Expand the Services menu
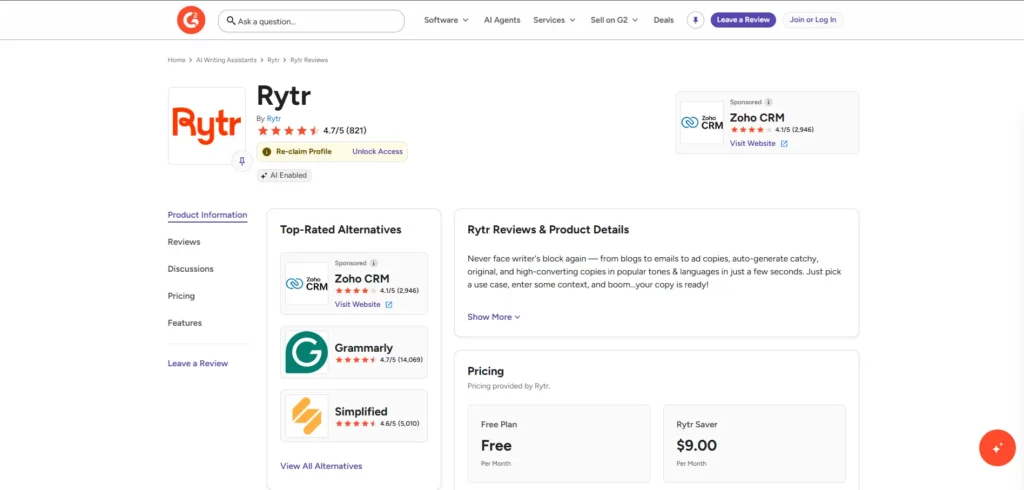Image resolution: width=1024 pixels, height=490 pixels. (554, 20)
